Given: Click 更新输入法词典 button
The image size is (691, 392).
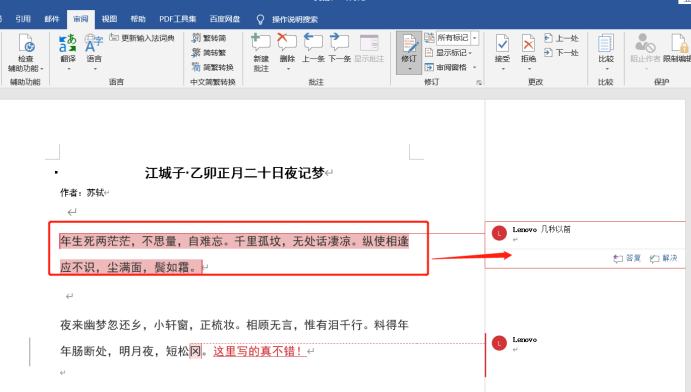Looking at the screenshot, I should click(x=142, y=38).
